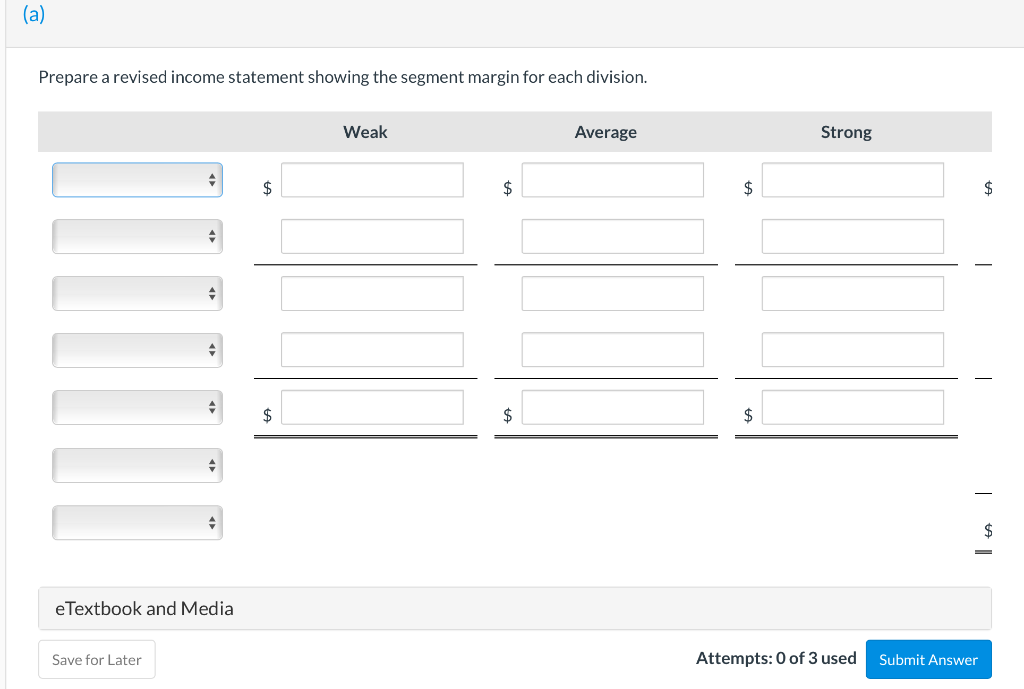Screen dimensions: 1024x689
Task: Open the first row account dropdown
Action: pyautogui.click(x=137, y=180)
